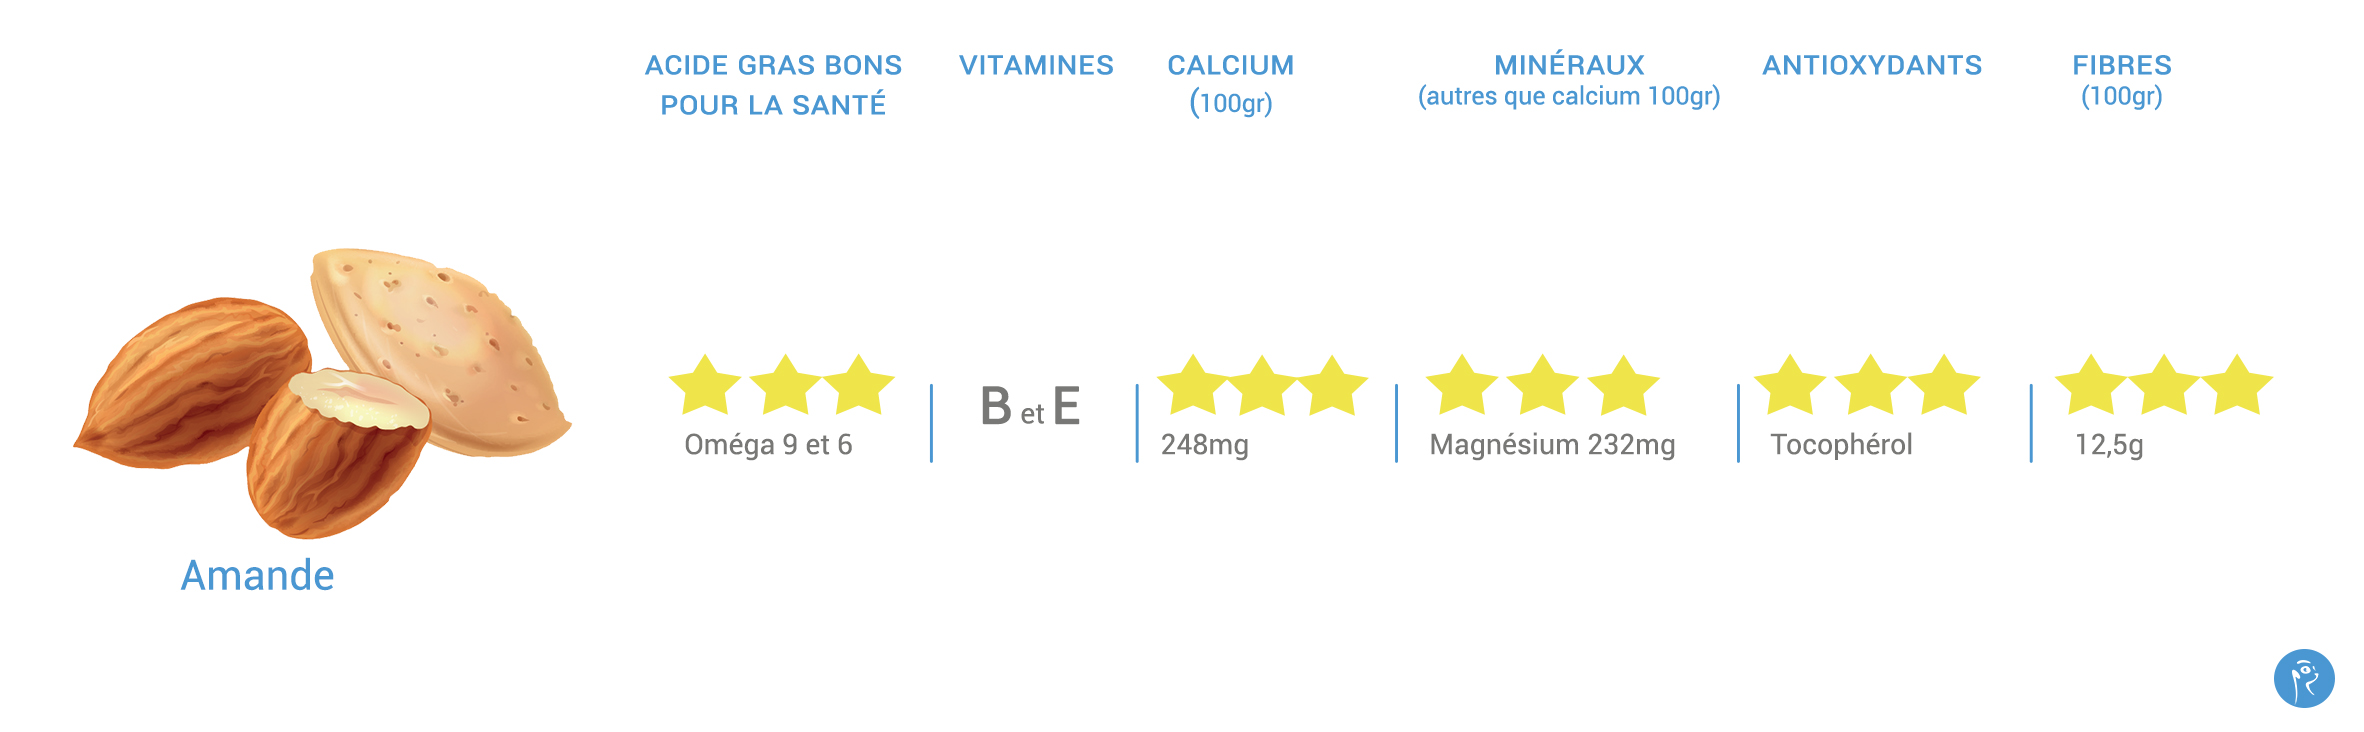This screenshot has width=2364, height=732.
Task: Click the 248mg calcium value
Action: (1204, 445)
